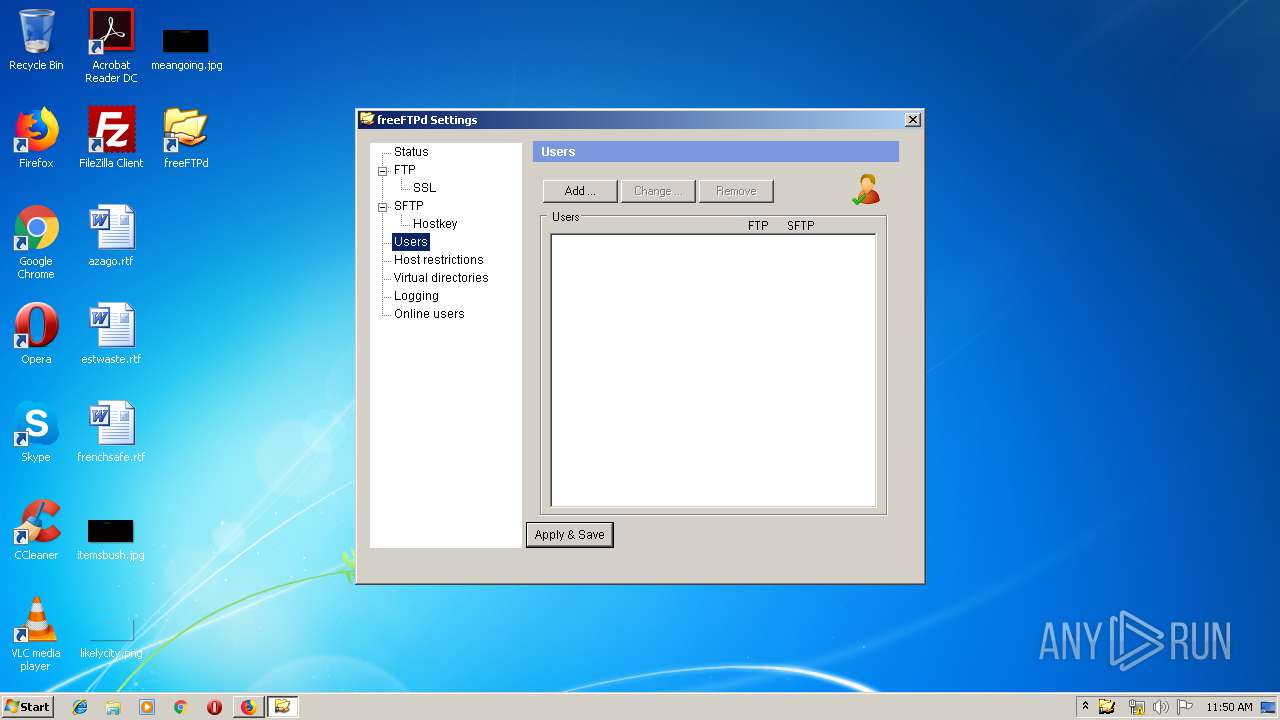
Task: Open Windows Explorer from the taskbar
Action: tap(113, 707)
